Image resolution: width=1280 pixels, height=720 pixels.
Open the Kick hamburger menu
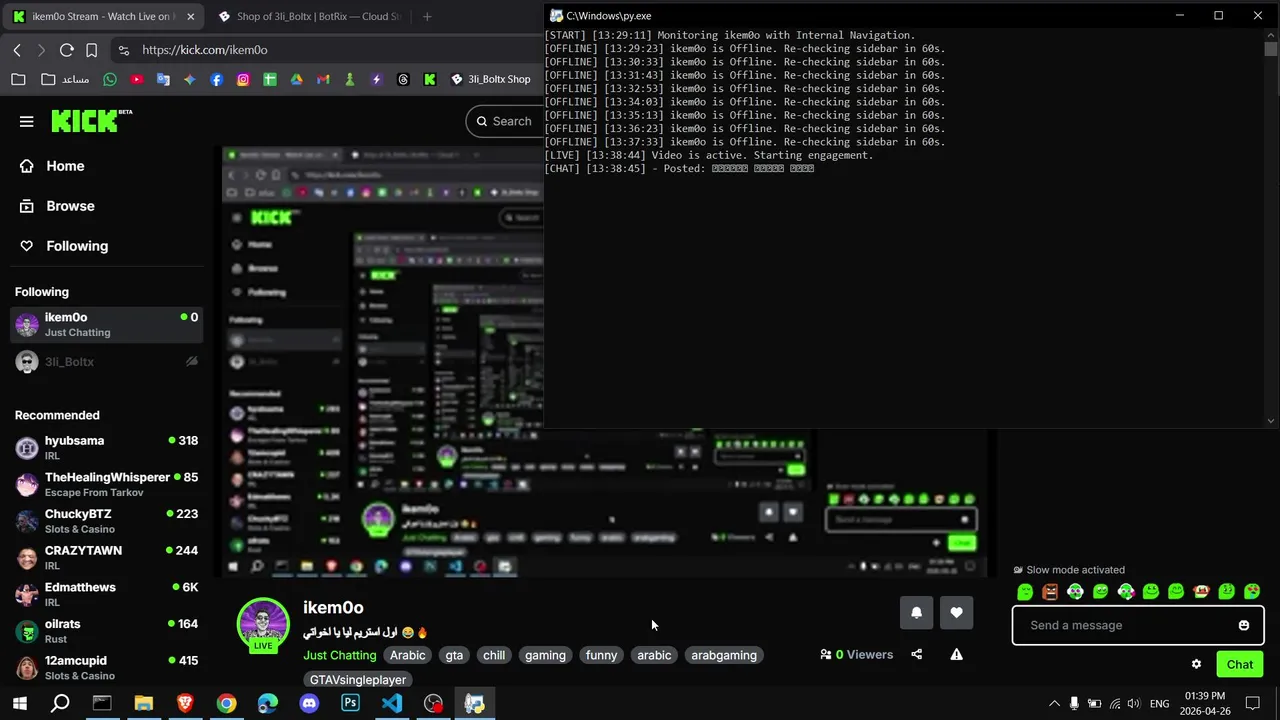[x=27, y=121]
